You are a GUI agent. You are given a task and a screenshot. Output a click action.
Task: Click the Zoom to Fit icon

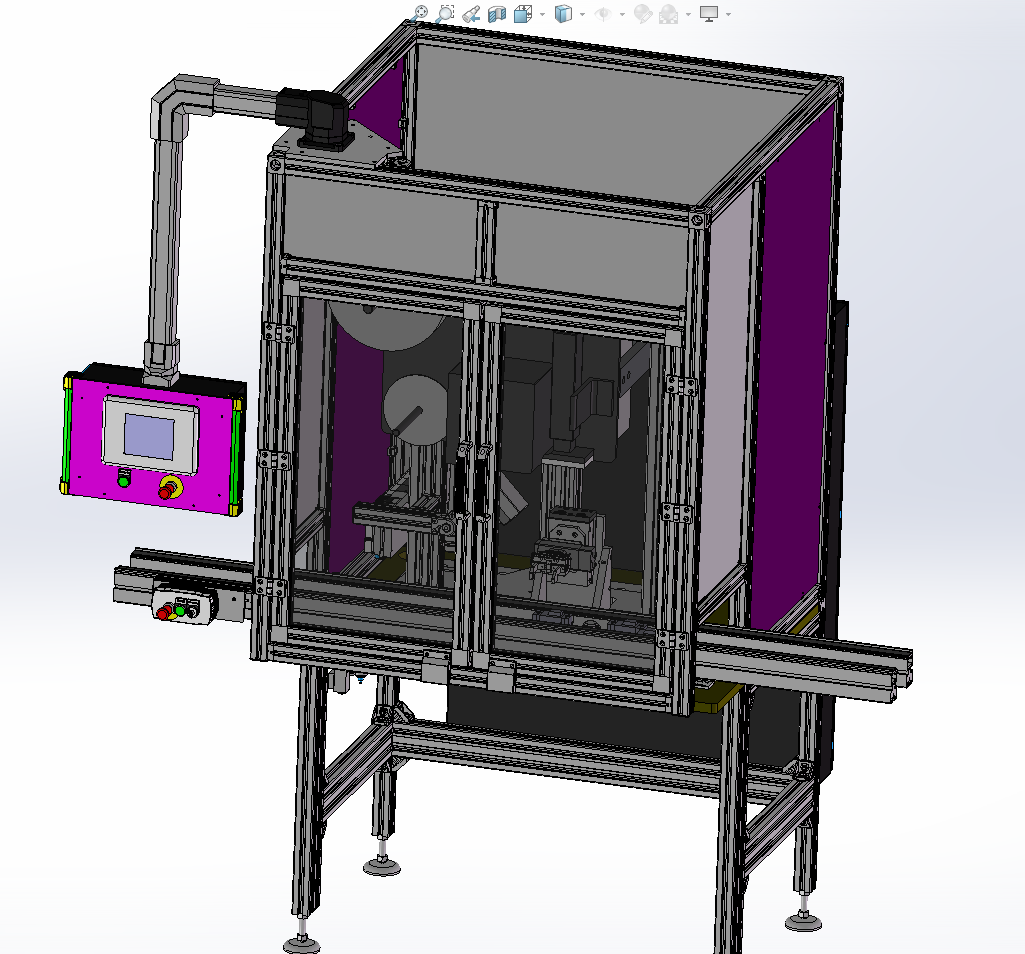click(x=421, y=13)
